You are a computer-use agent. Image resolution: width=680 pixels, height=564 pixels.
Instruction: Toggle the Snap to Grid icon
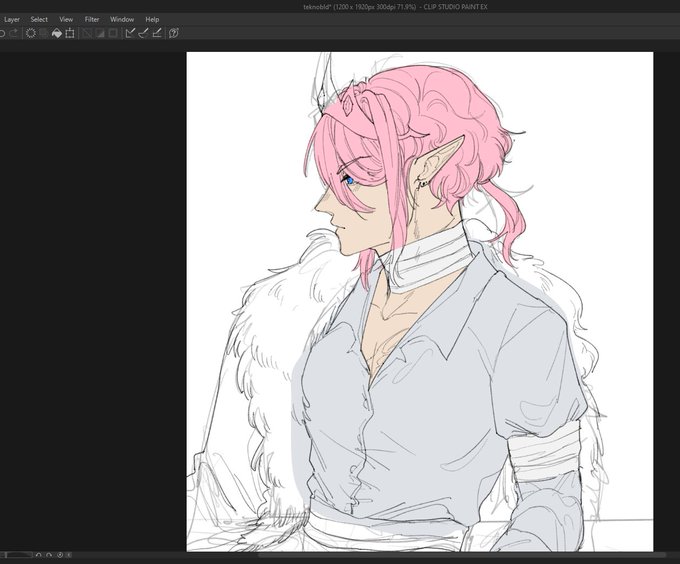pyautogui.click(x=157, y=33)
